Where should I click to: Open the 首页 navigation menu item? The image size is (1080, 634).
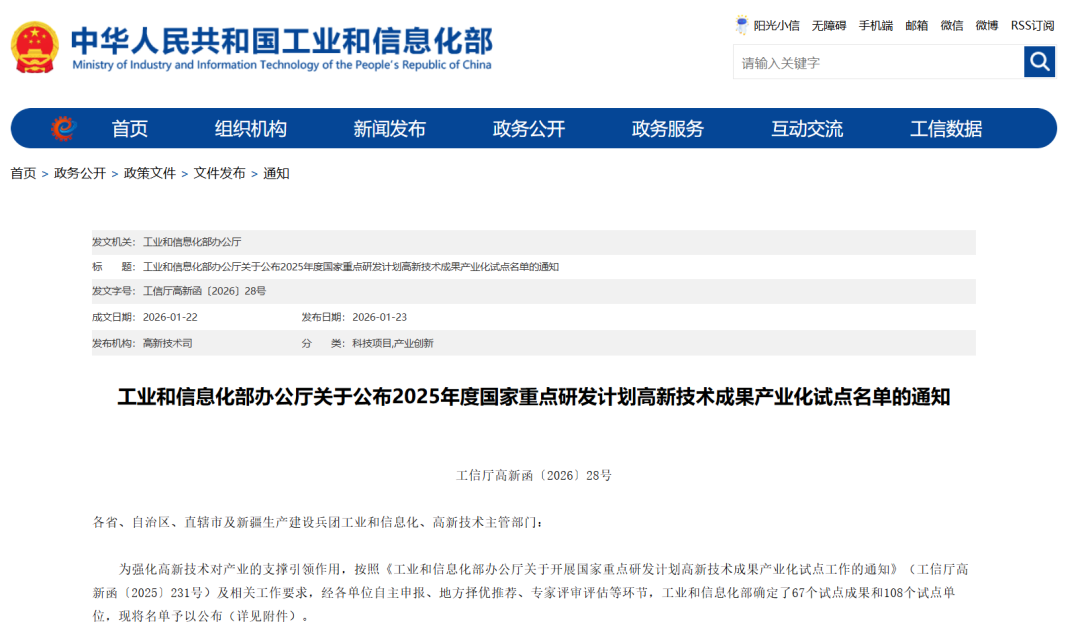pyautogui.click(x=132, y=128)
